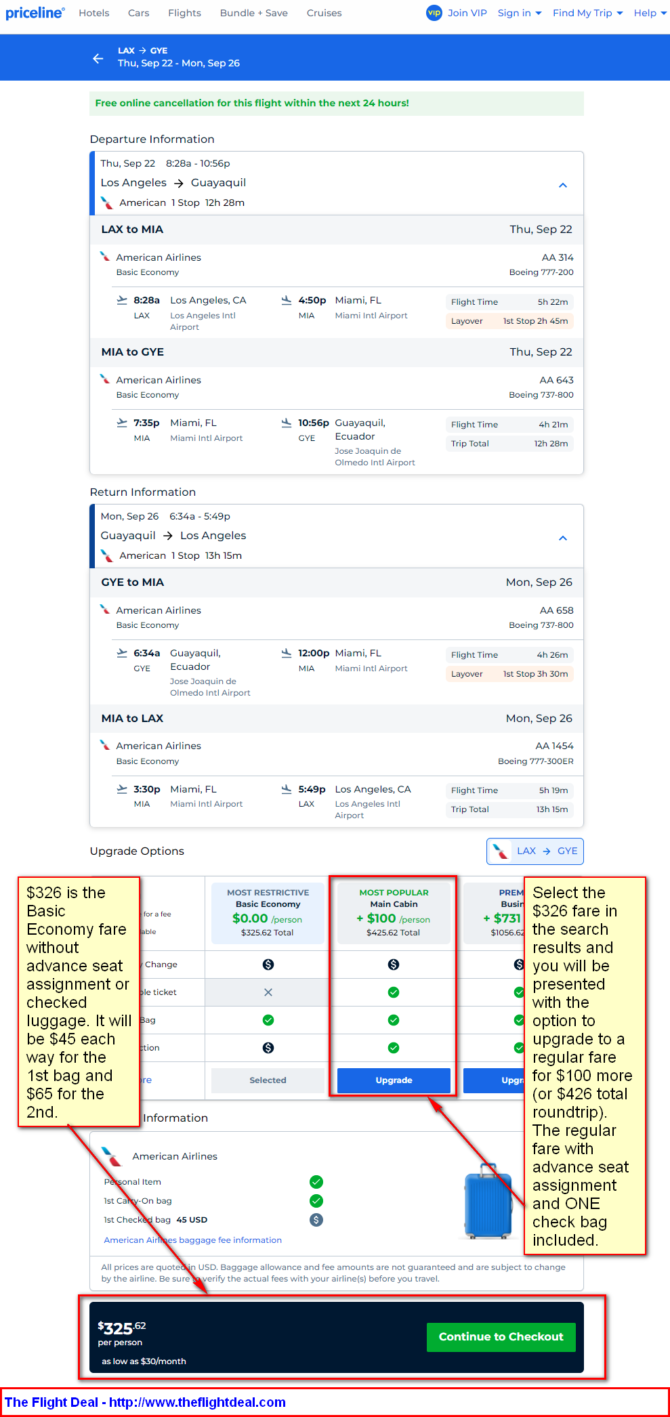
Task: Click landing plane icon next to 10:56p
Action: (x=286, y=422)
